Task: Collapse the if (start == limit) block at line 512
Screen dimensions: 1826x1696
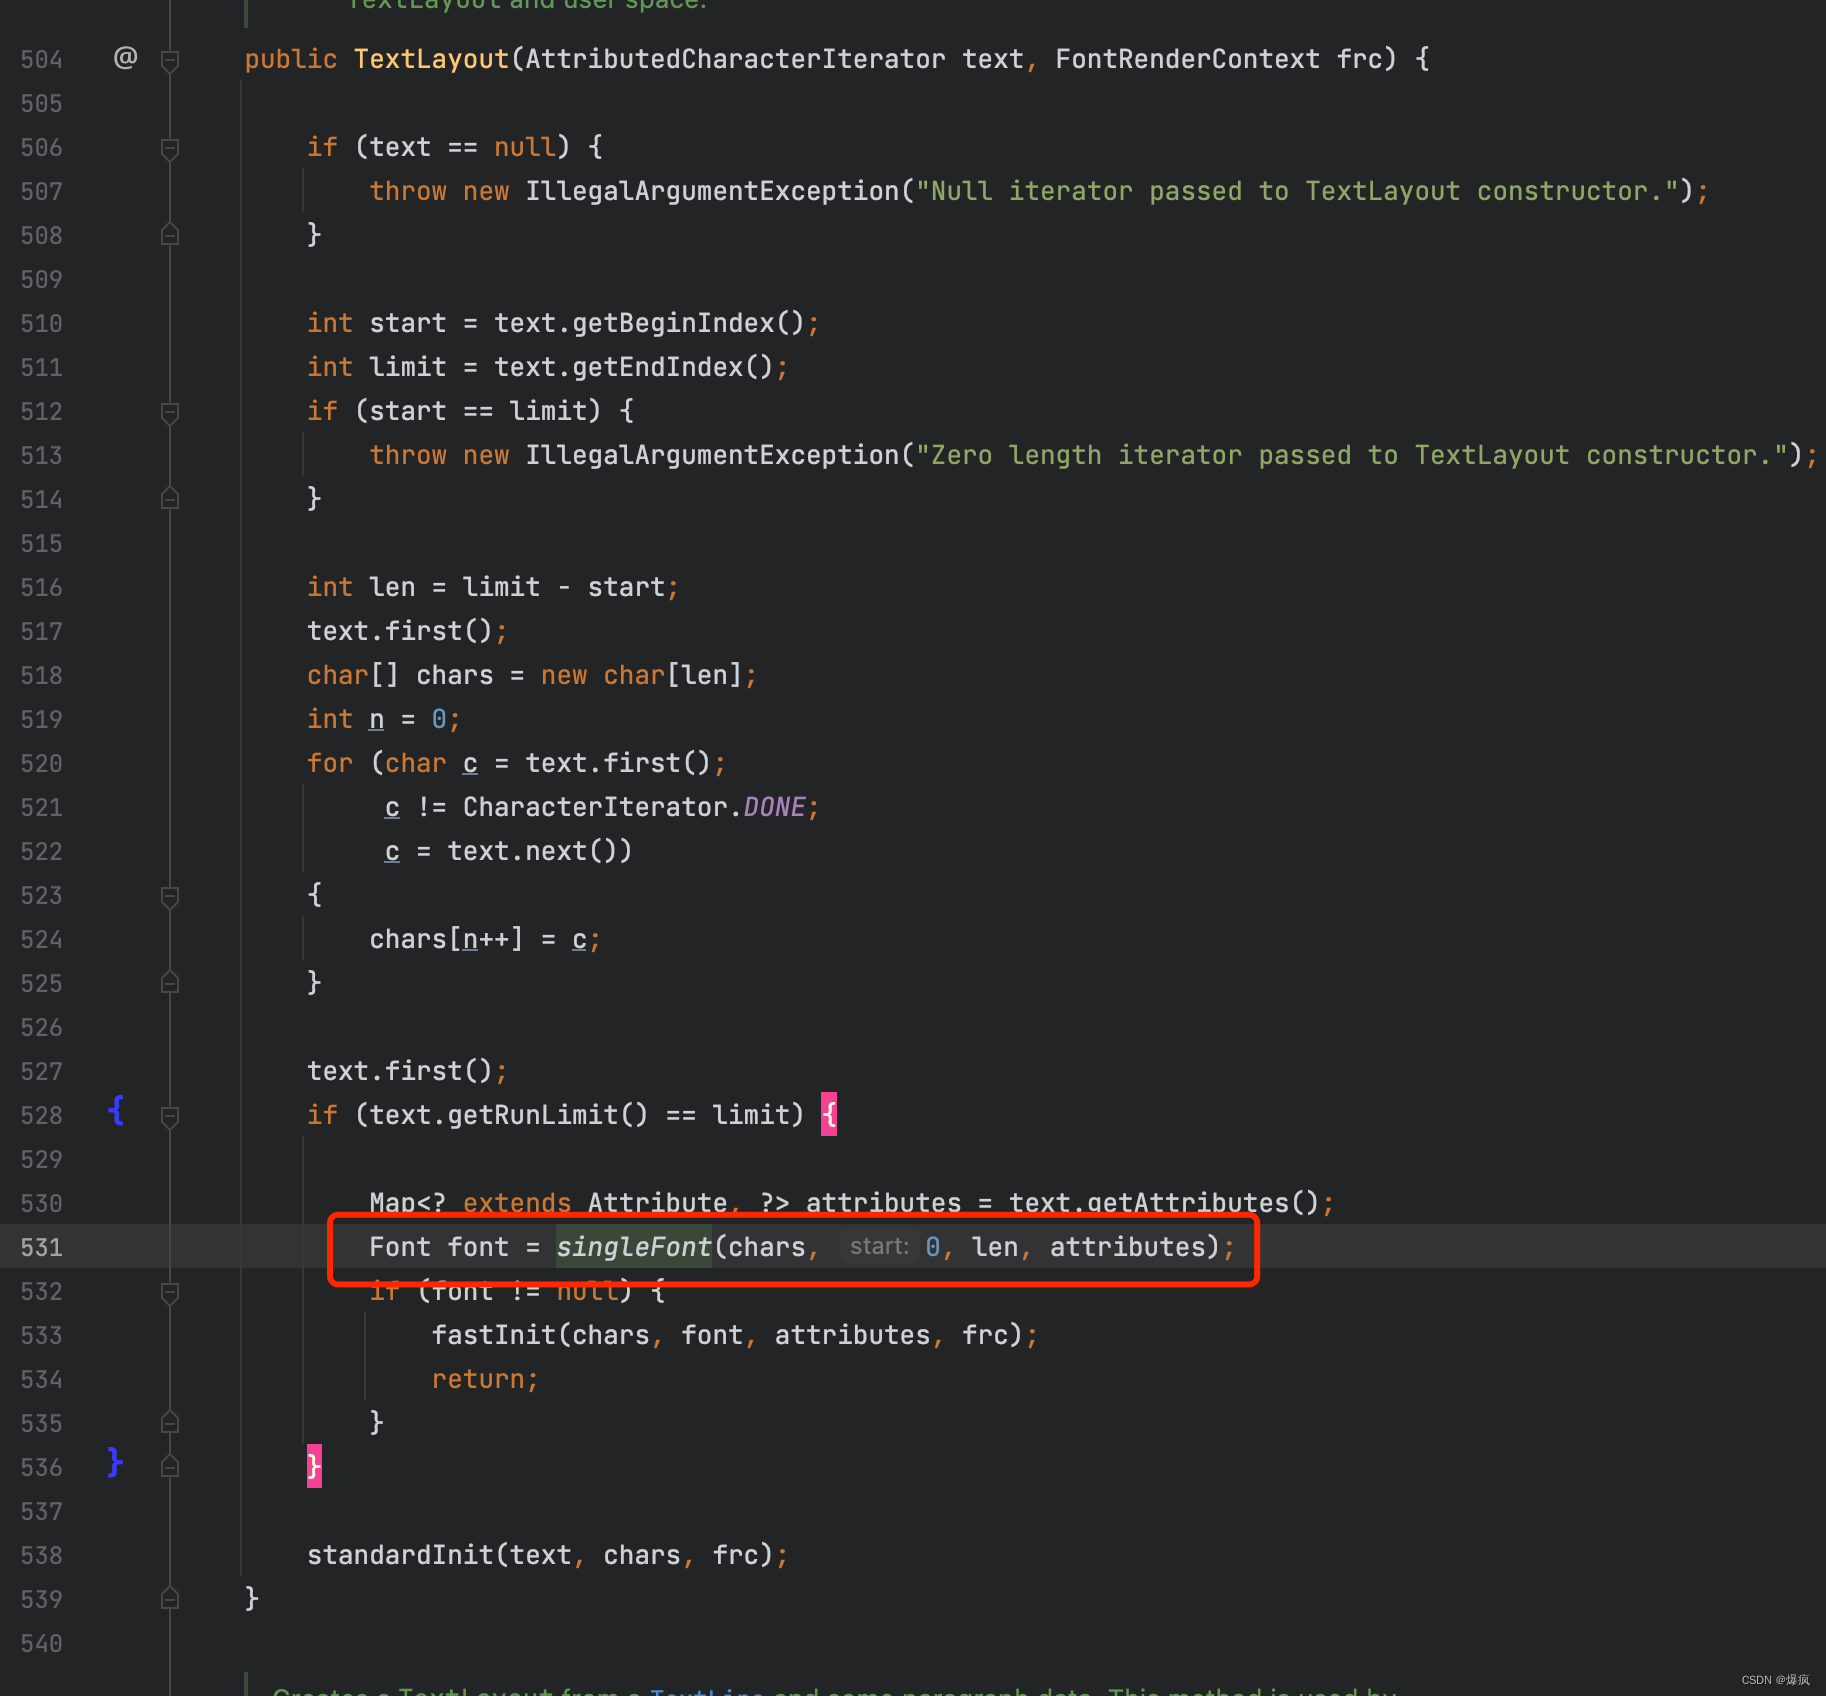Action: [x=170, y=412]
